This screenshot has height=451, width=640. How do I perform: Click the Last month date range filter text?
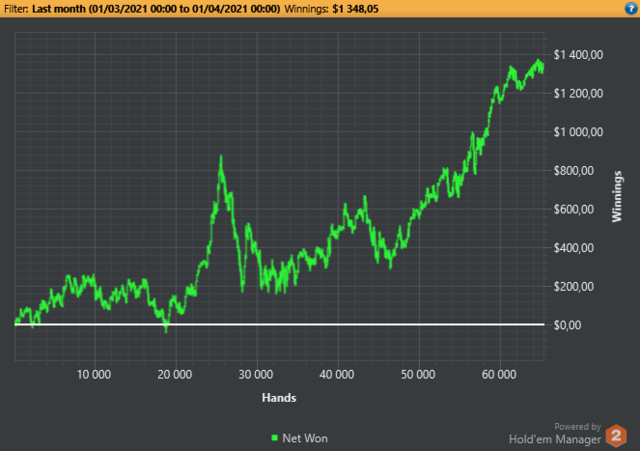tap(156, 9)
